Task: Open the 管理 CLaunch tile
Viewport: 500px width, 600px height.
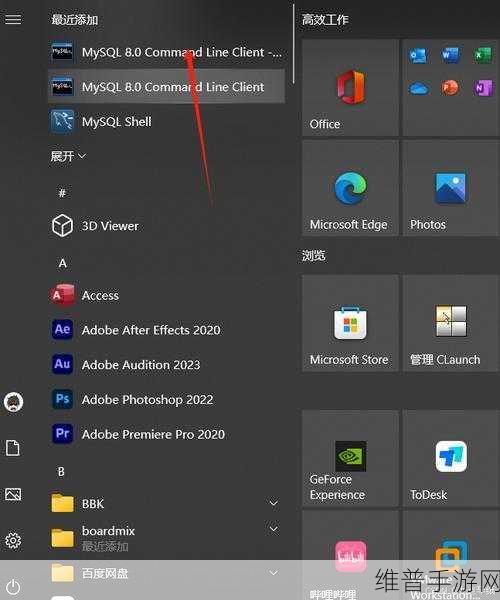Action: click(x=451, y=323)
